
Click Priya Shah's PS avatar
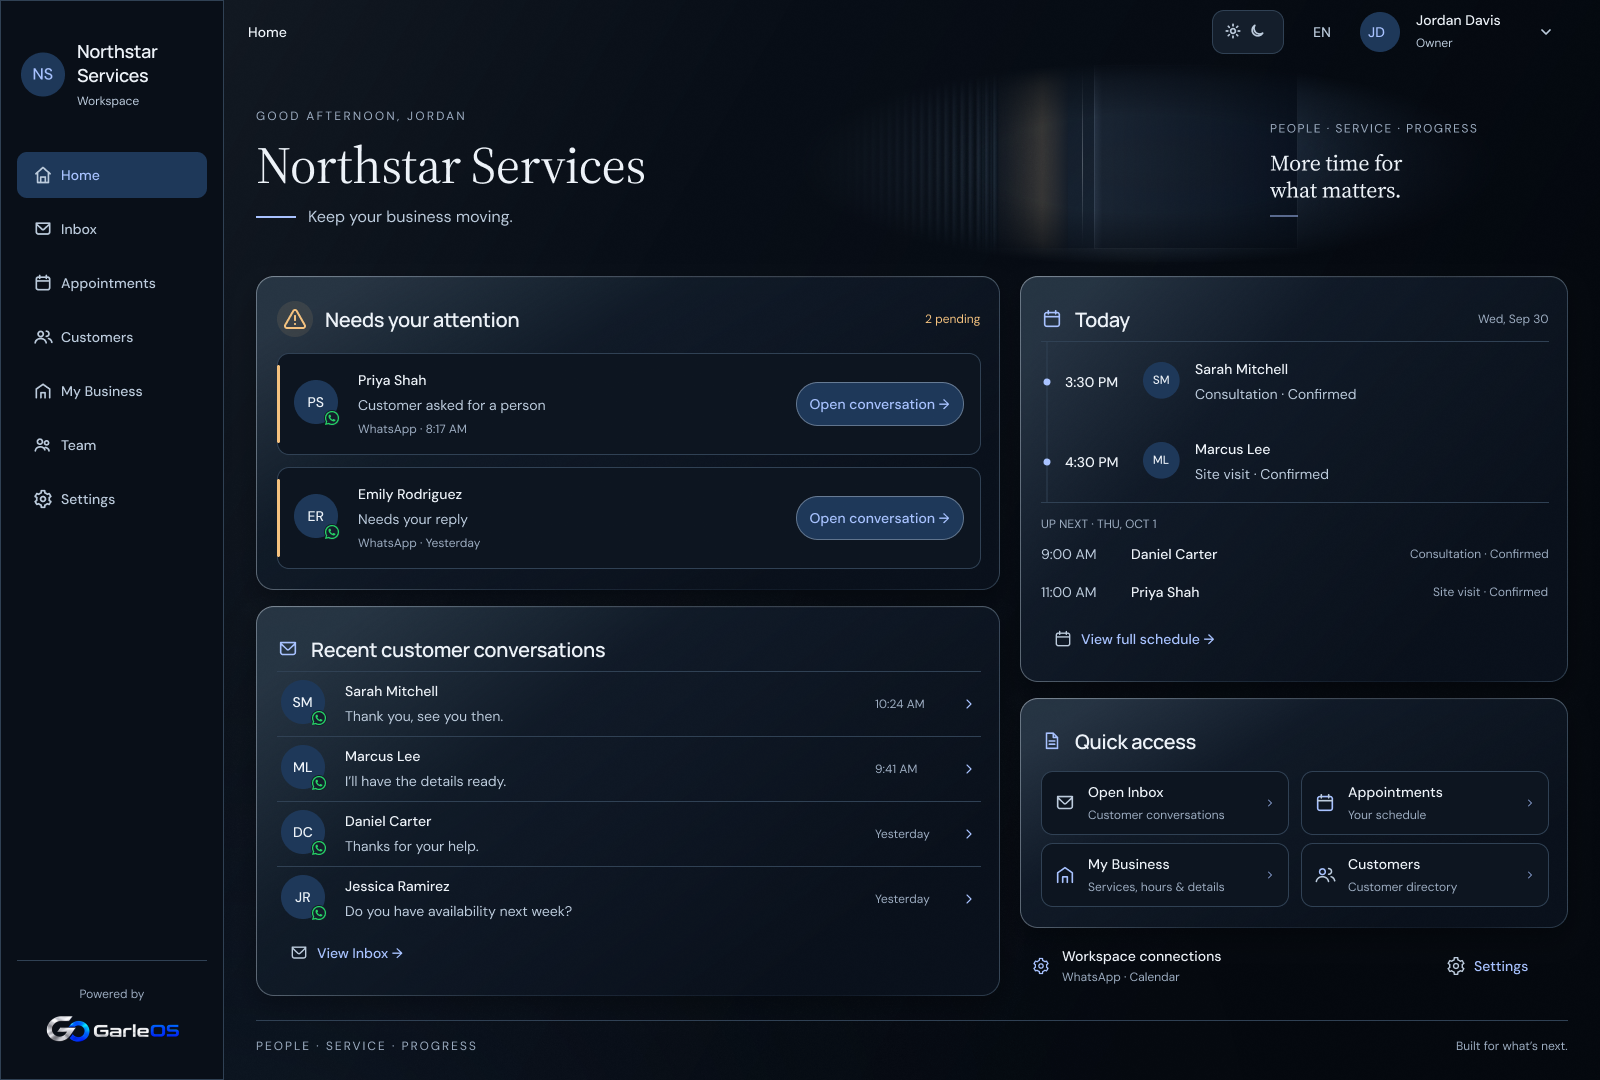coord(316,402)
